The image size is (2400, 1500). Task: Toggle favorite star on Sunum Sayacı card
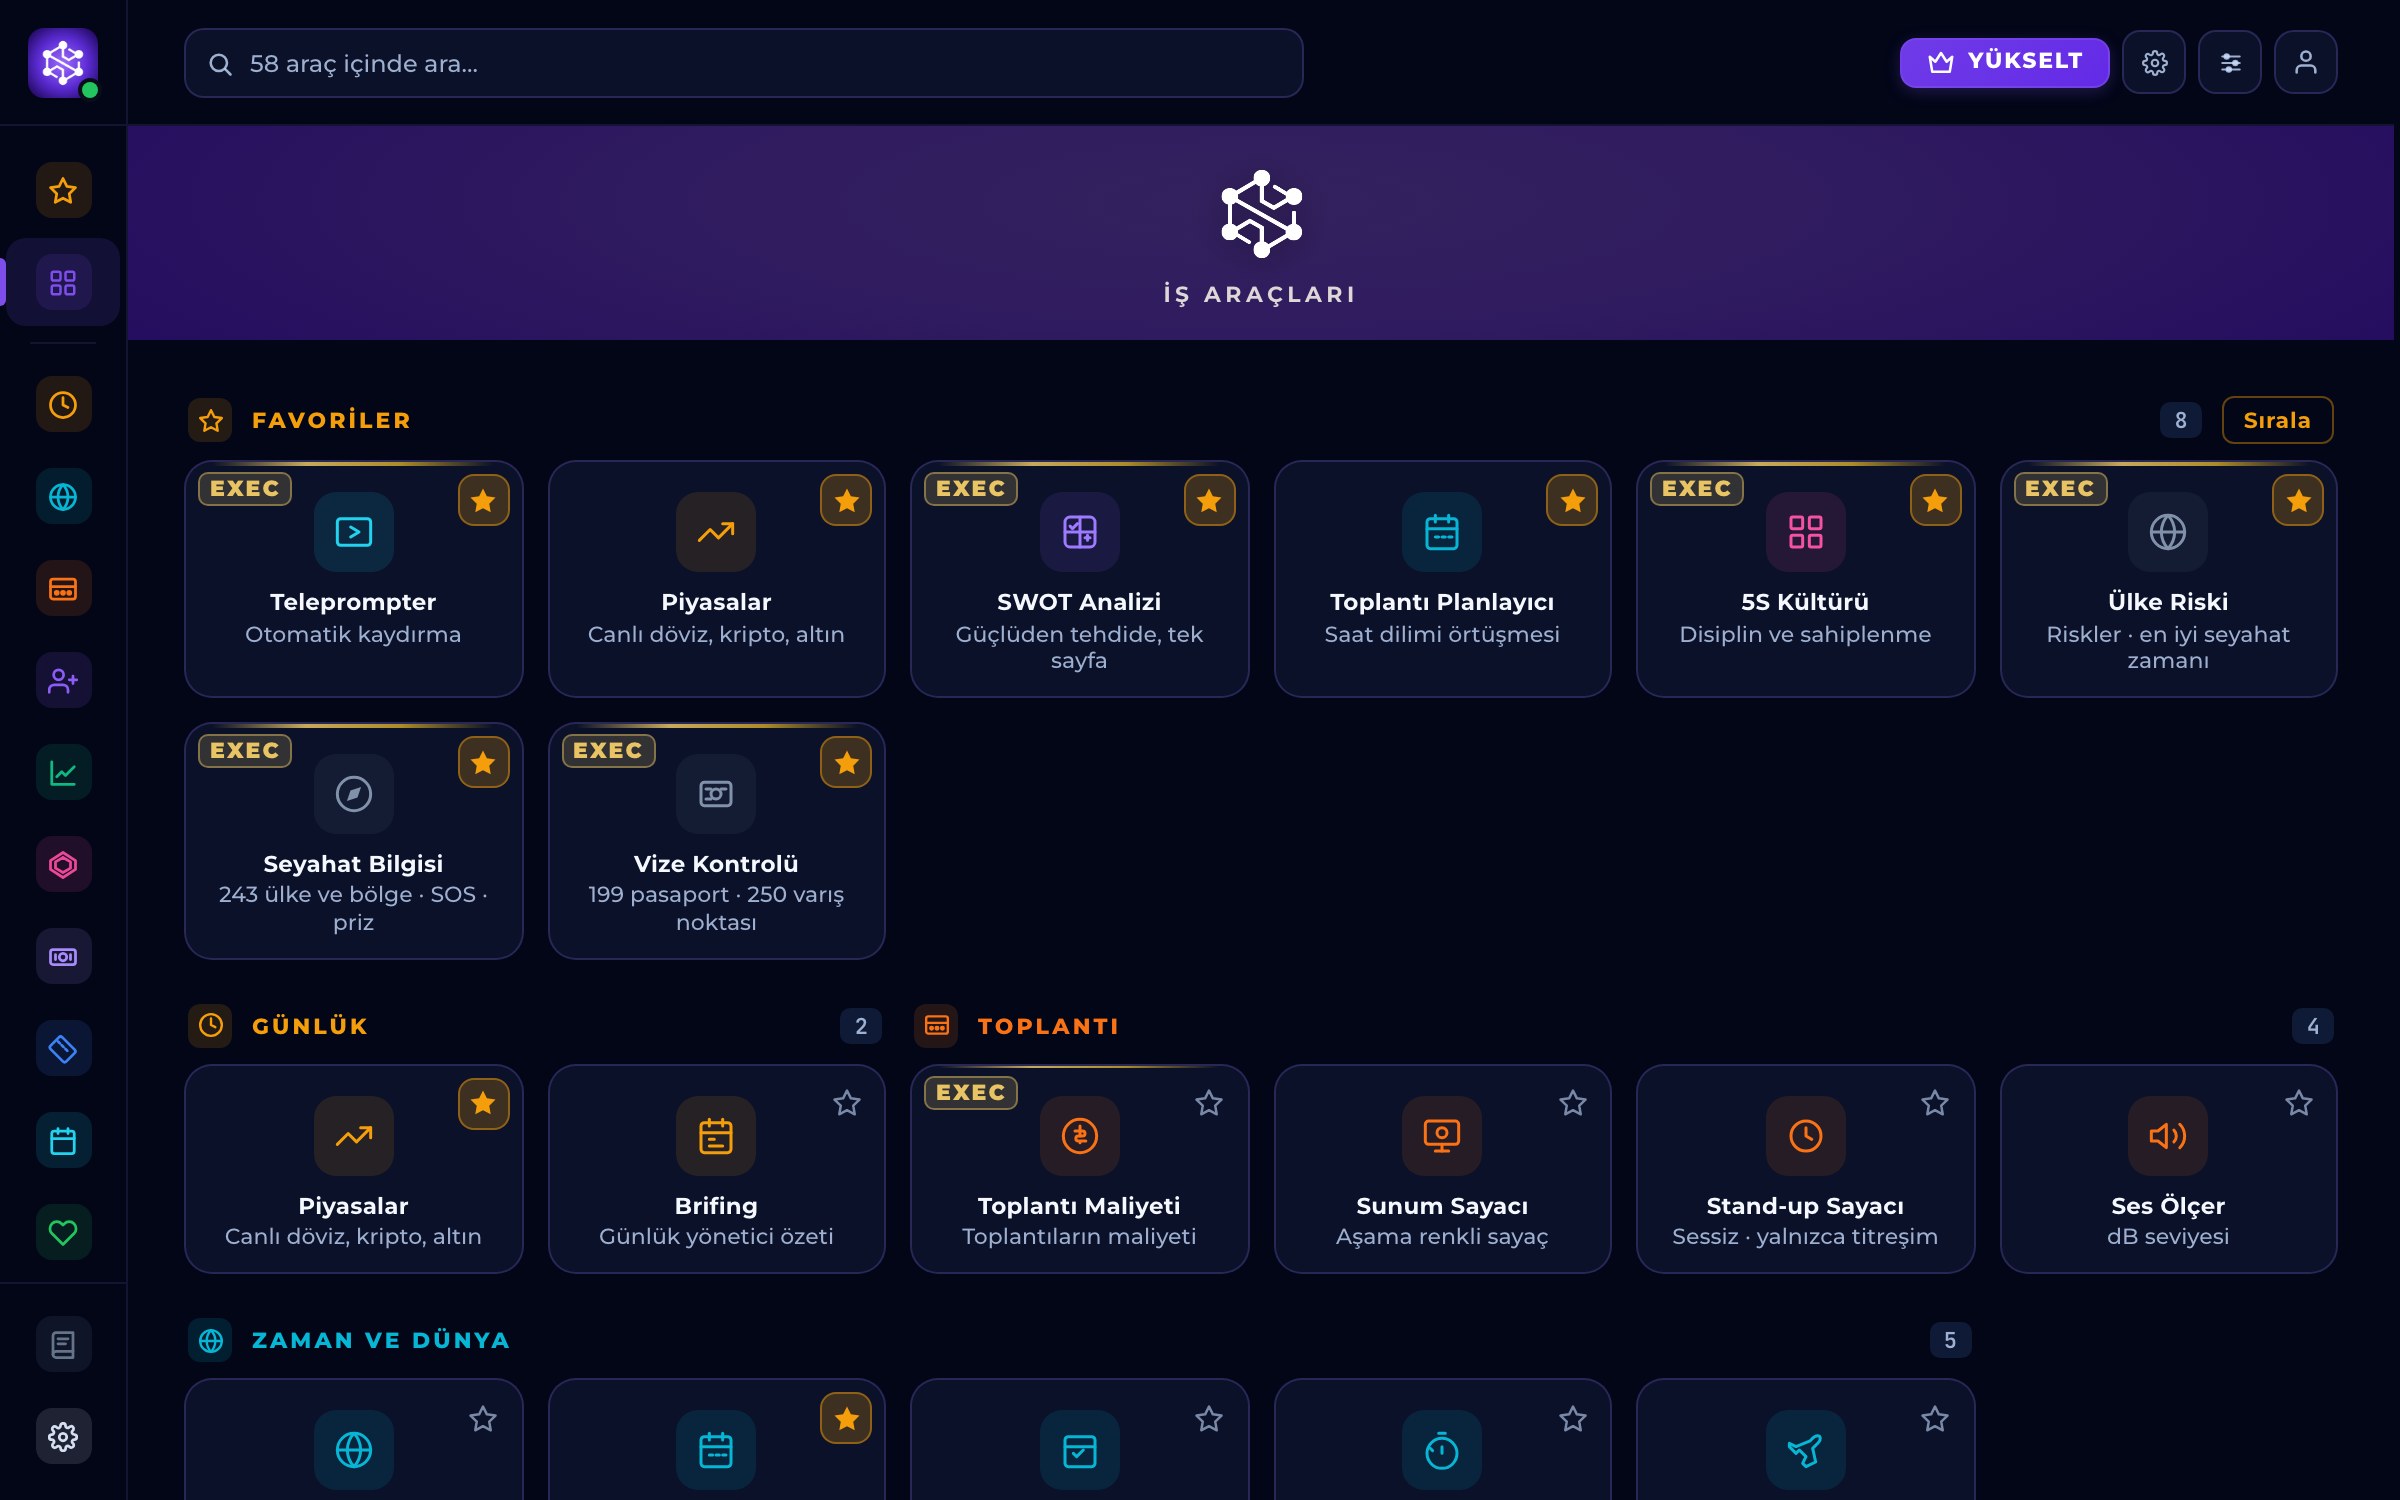click(1573, 1104)
